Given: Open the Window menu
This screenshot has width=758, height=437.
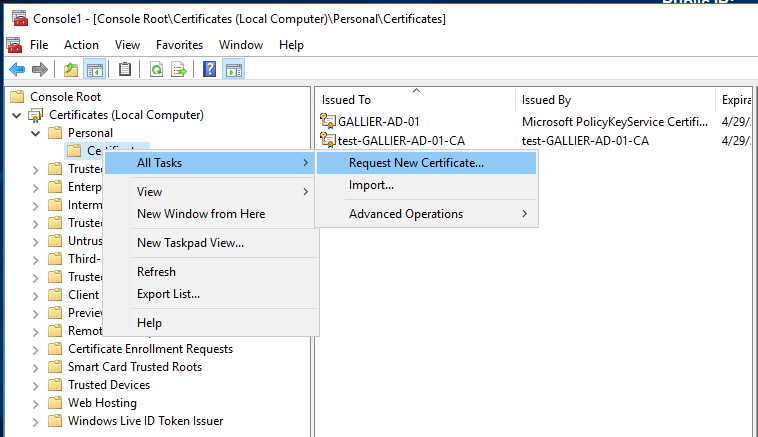Looking at the screenshot, I should [x=241, y=45].
